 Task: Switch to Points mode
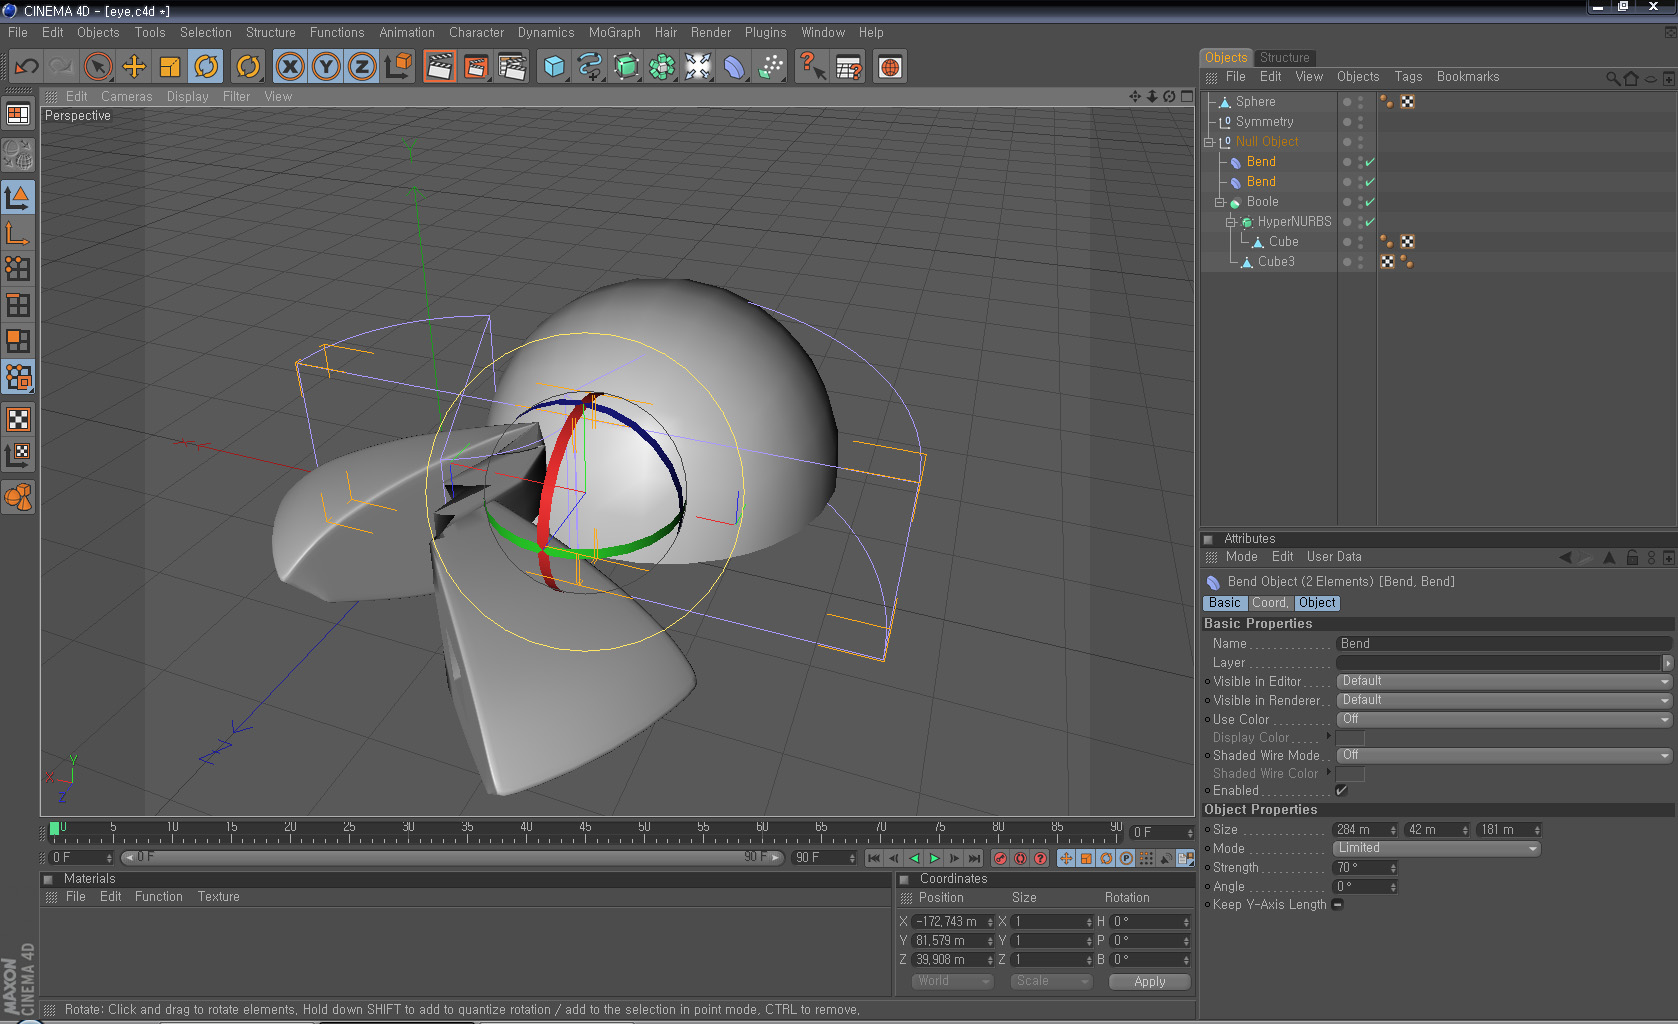18,268
